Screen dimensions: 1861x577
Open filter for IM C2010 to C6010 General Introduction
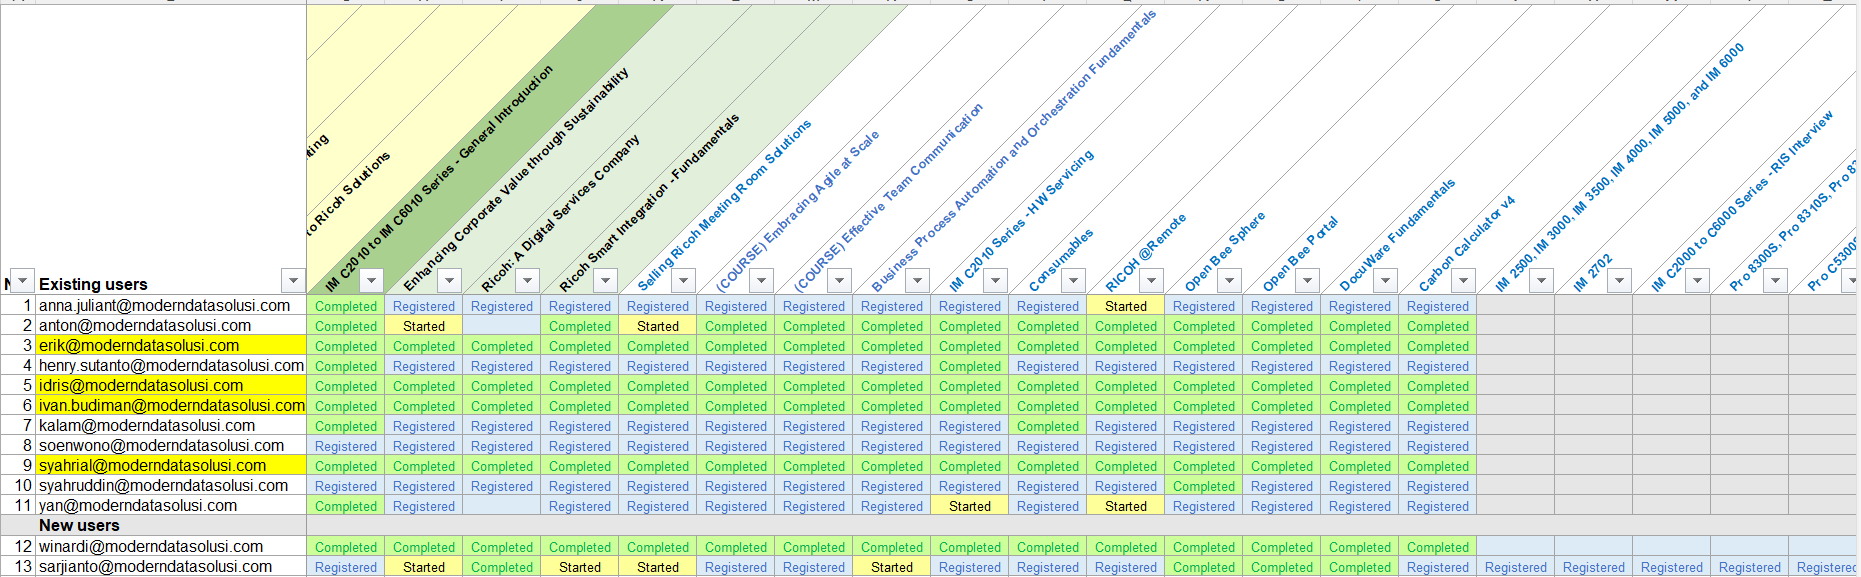click(x=371, y=281)
